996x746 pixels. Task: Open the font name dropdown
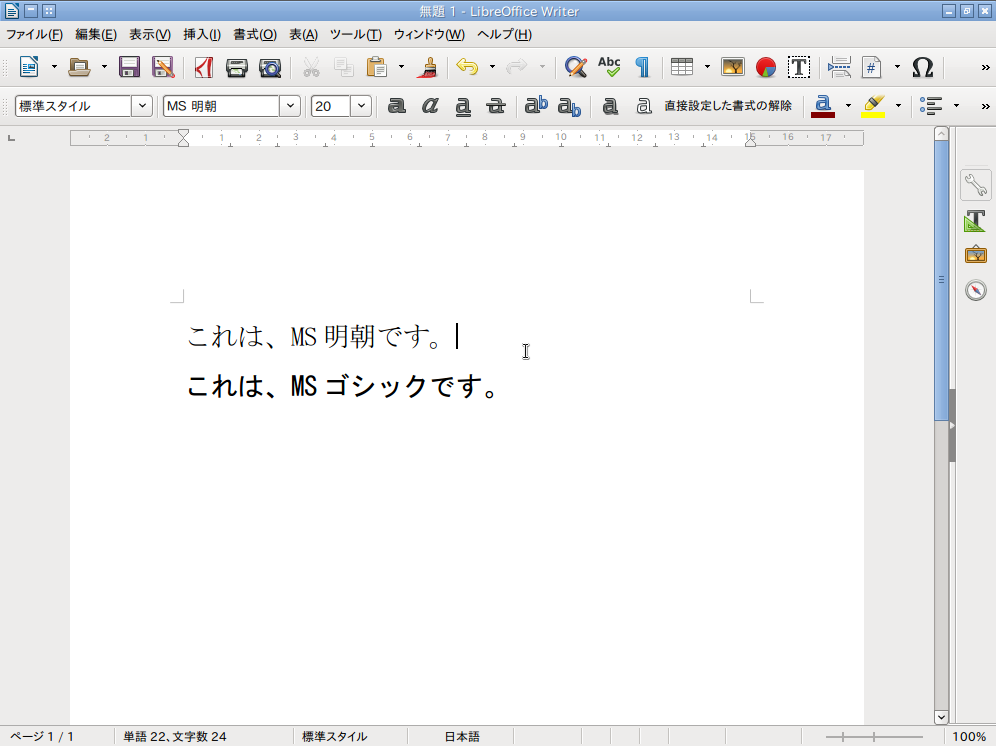pyautogui.click(x=290, y=106)
